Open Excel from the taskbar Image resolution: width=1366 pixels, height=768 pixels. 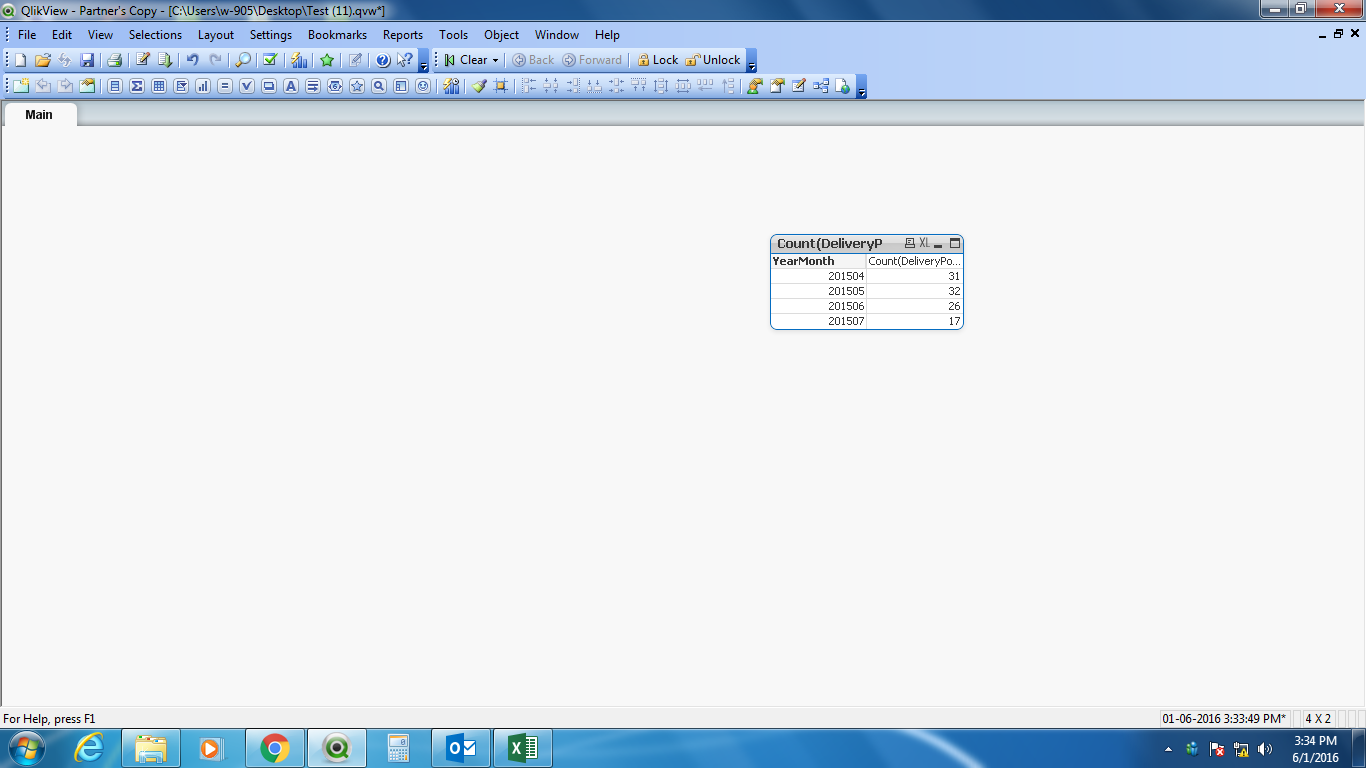[523, 748]
